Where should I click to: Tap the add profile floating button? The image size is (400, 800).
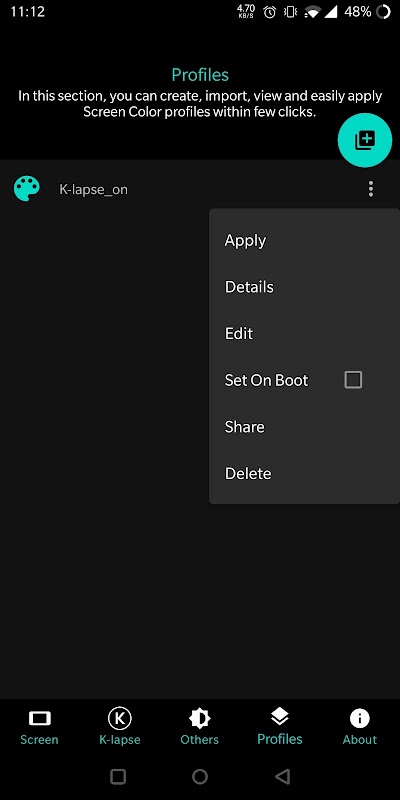(365, 140)
